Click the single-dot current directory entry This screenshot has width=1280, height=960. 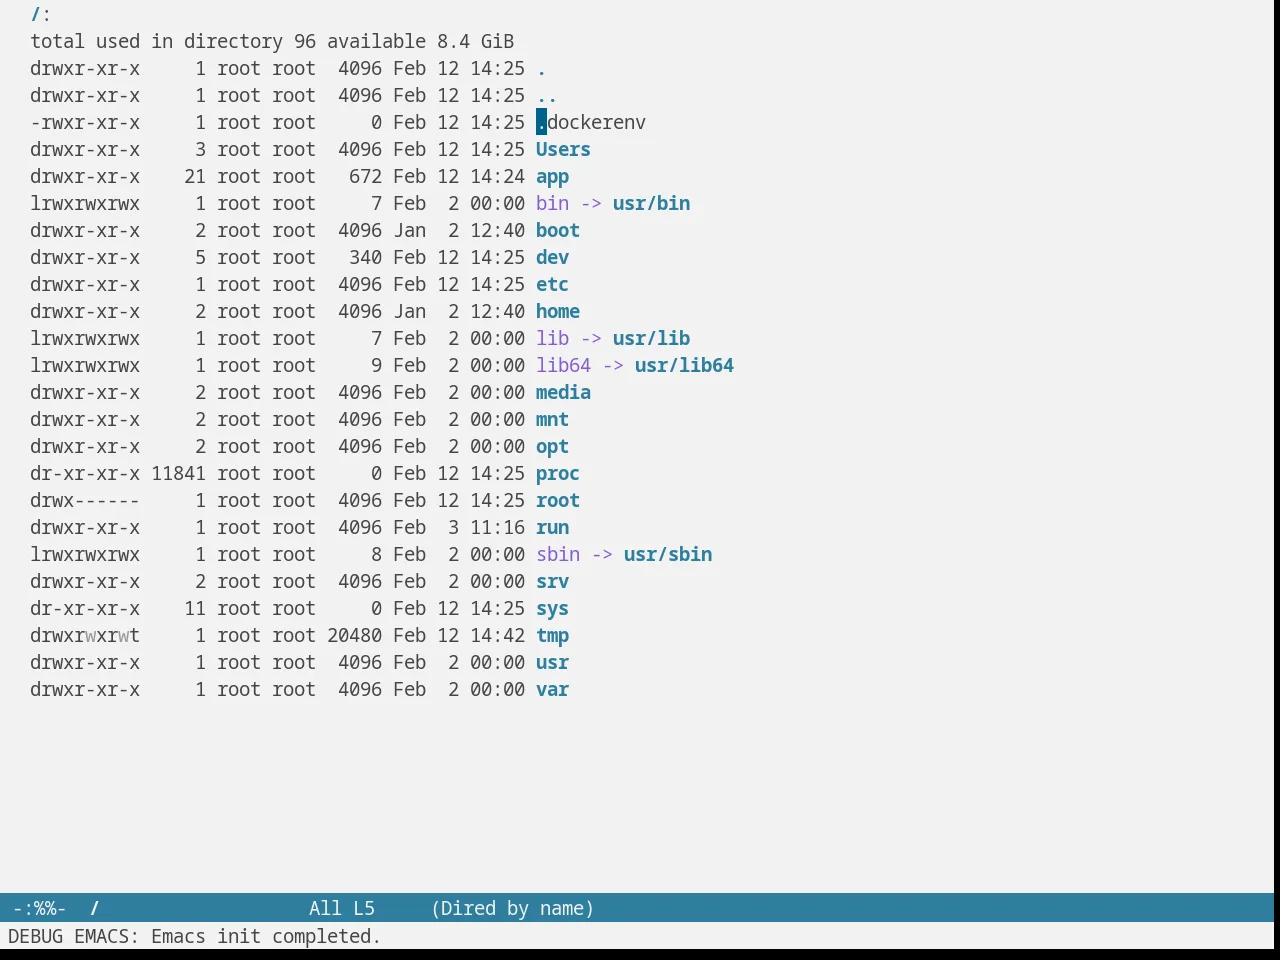click(x=541, y=68)
